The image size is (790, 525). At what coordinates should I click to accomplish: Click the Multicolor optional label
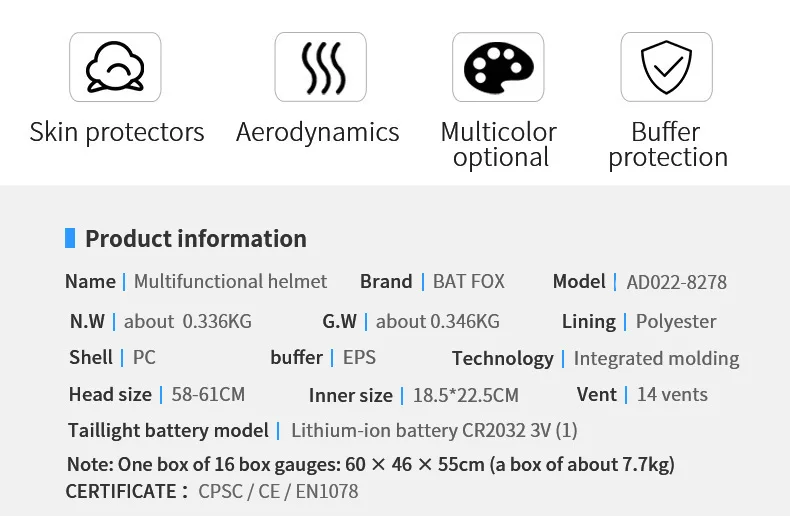click(499, 145)
